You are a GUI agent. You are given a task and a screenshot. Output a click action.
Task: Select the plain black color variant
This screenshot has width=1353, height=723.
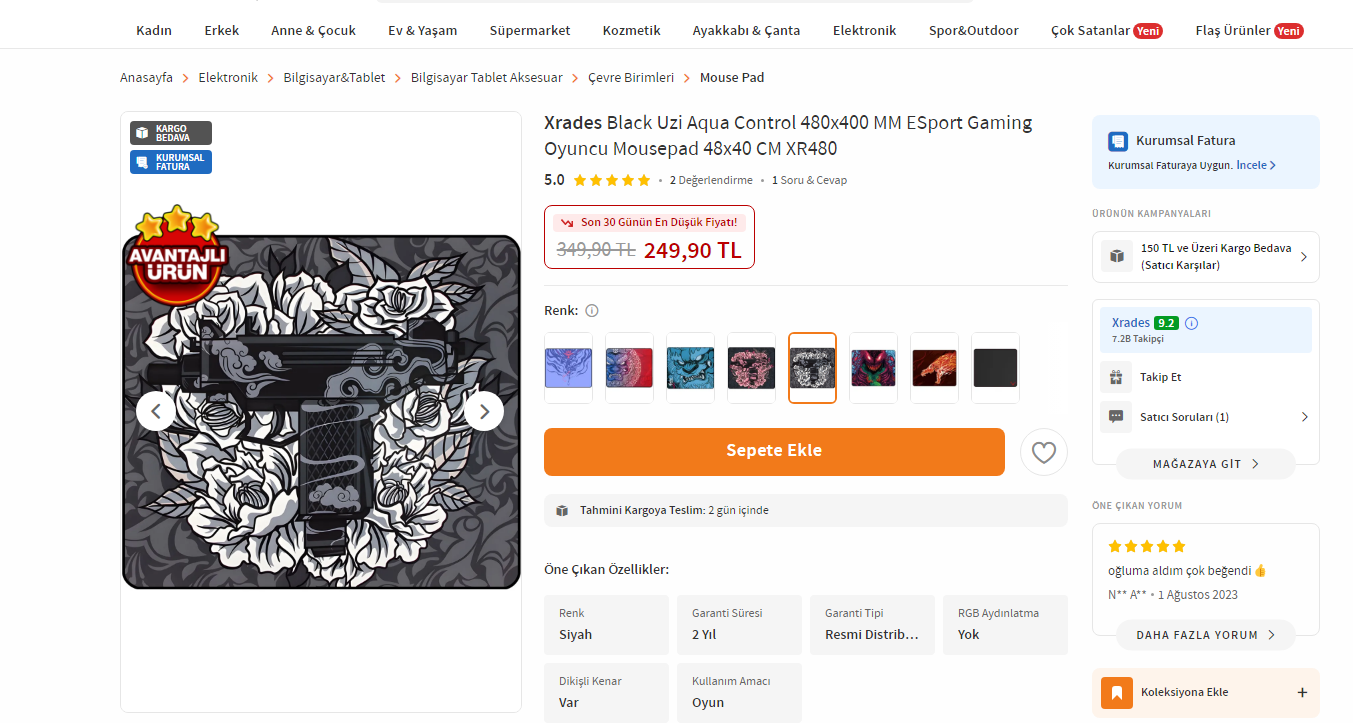(x=995, y=368)
